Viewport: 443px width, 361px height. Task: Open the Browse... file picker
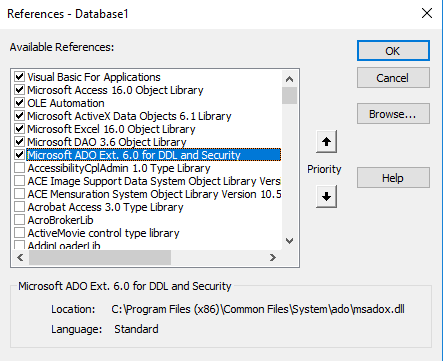coord(393,114)
